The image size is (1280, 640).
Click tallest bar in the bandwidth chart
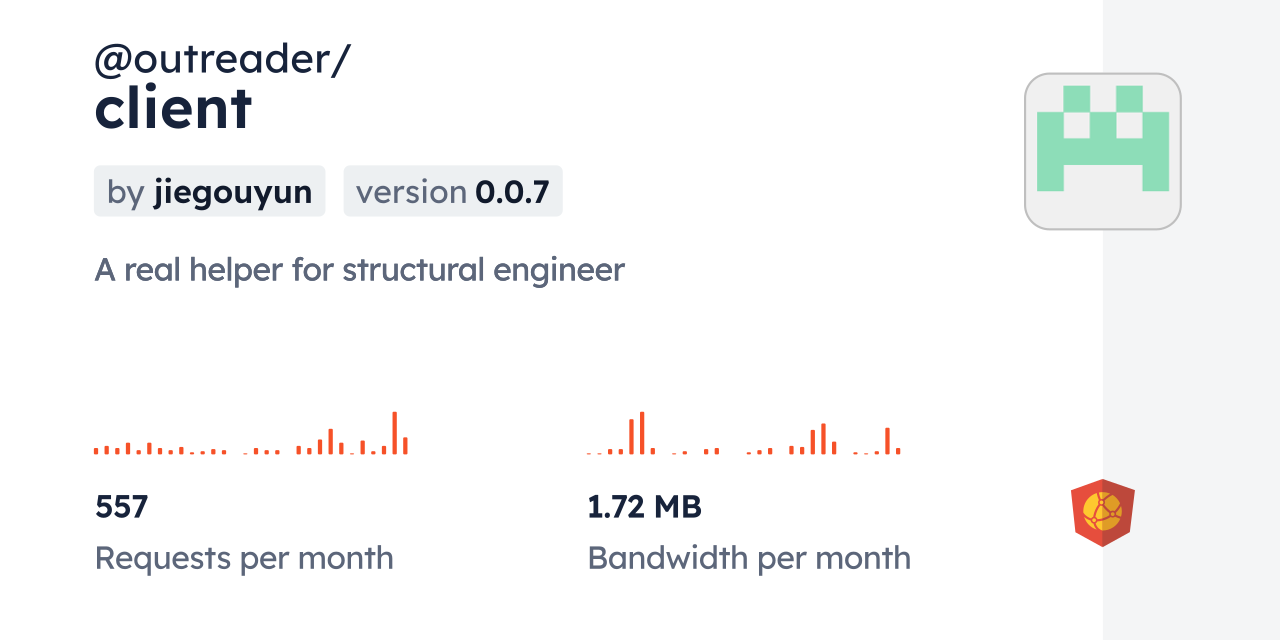point(642,433)
